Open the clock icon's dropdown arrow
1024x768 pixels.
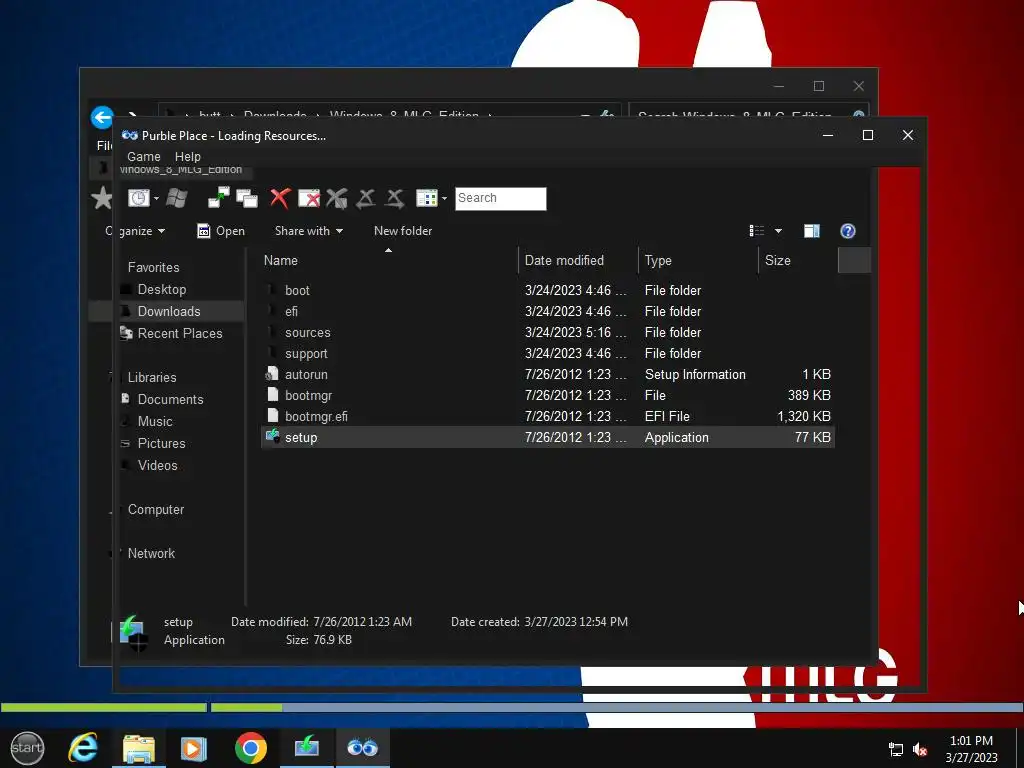[x=157, y=199]
